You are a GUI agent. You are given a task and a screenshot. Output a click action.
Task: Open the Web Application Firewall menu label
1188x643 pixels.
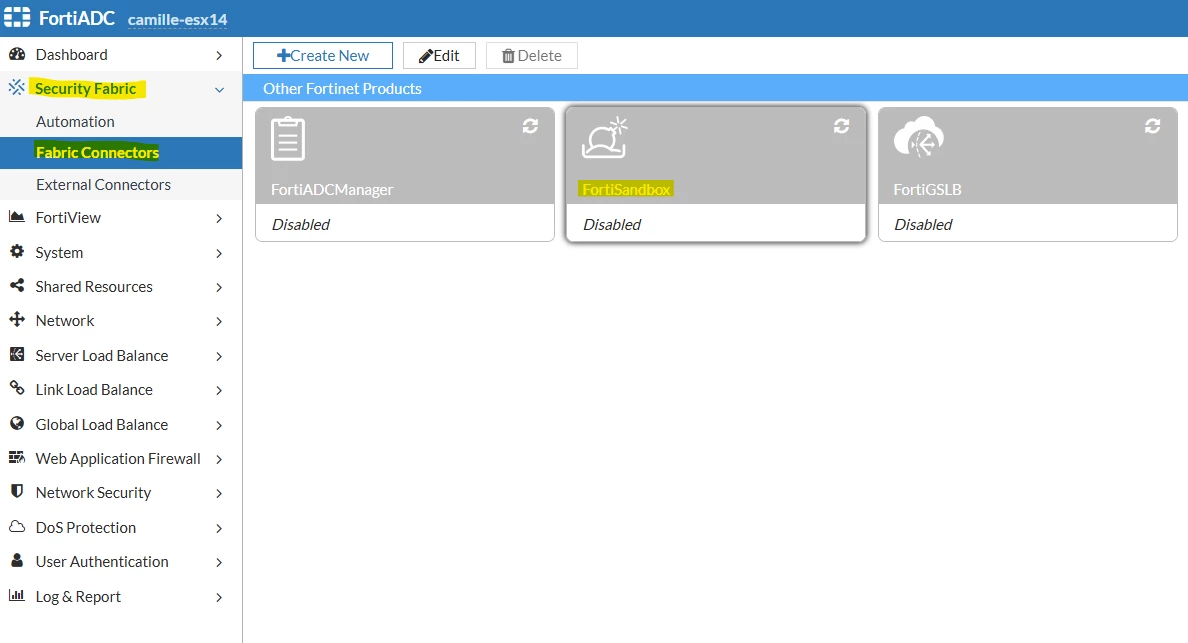118,458
